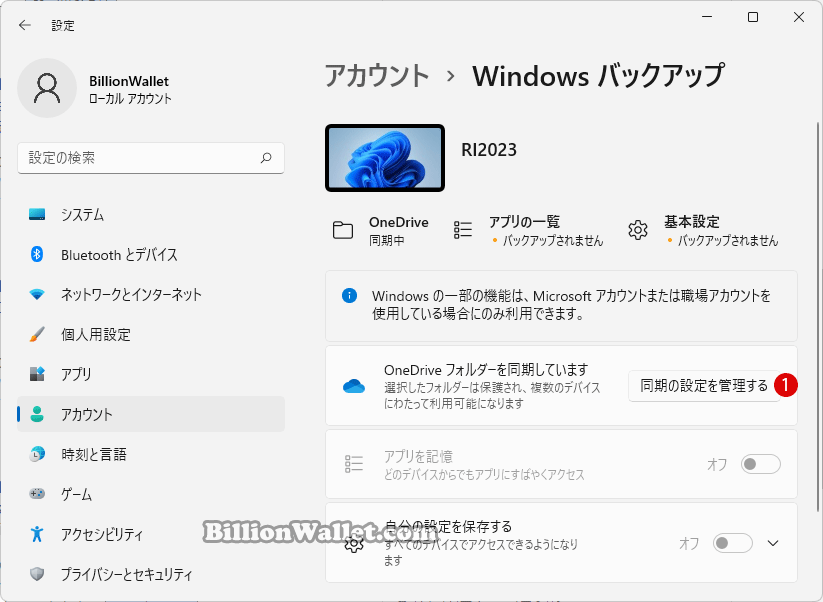Click the OneDrive cloud icon
The height and width of the screenshot is (602, 823).
pos(354,386)
